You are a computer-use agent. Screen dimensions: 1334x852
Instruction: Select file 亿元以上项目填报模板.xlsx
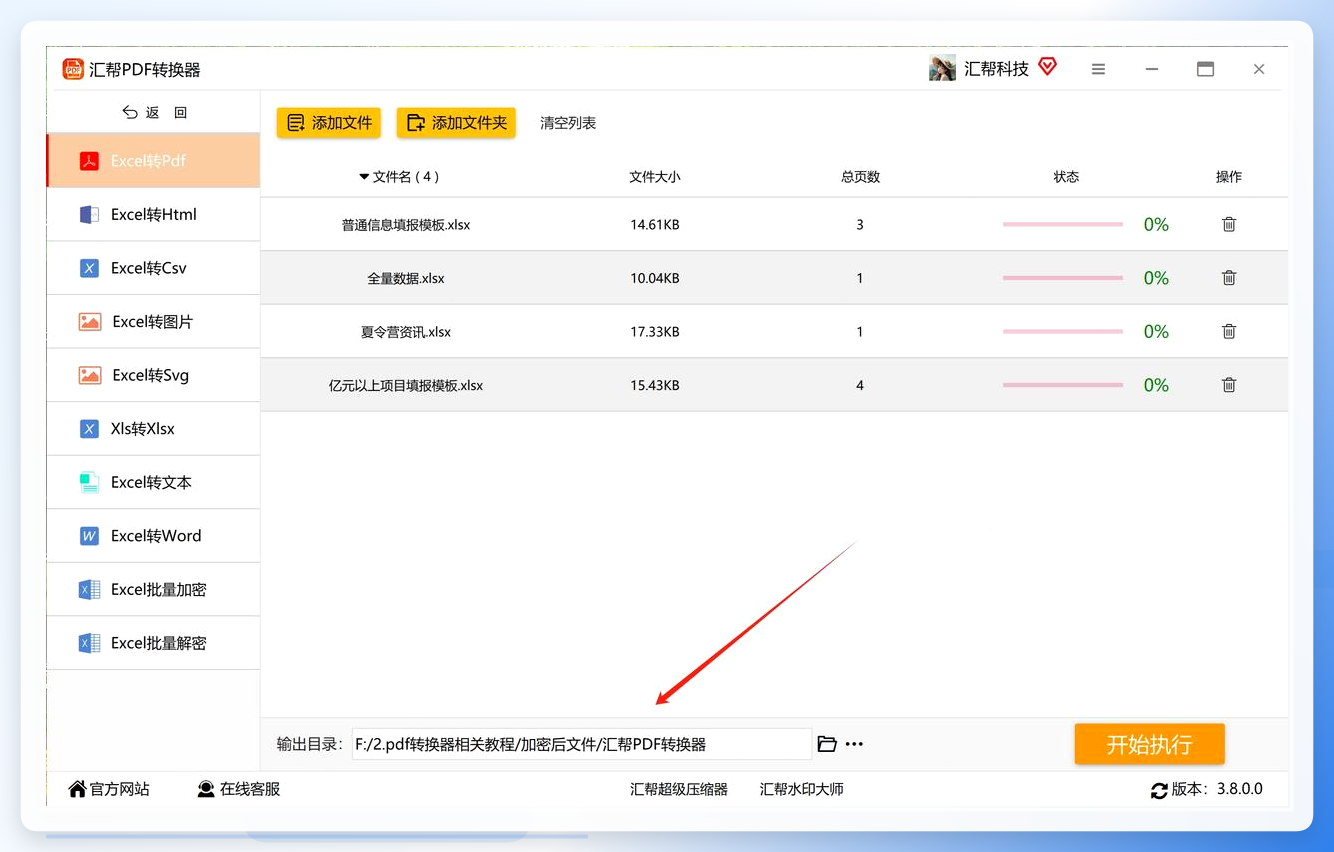click(406, 385)
